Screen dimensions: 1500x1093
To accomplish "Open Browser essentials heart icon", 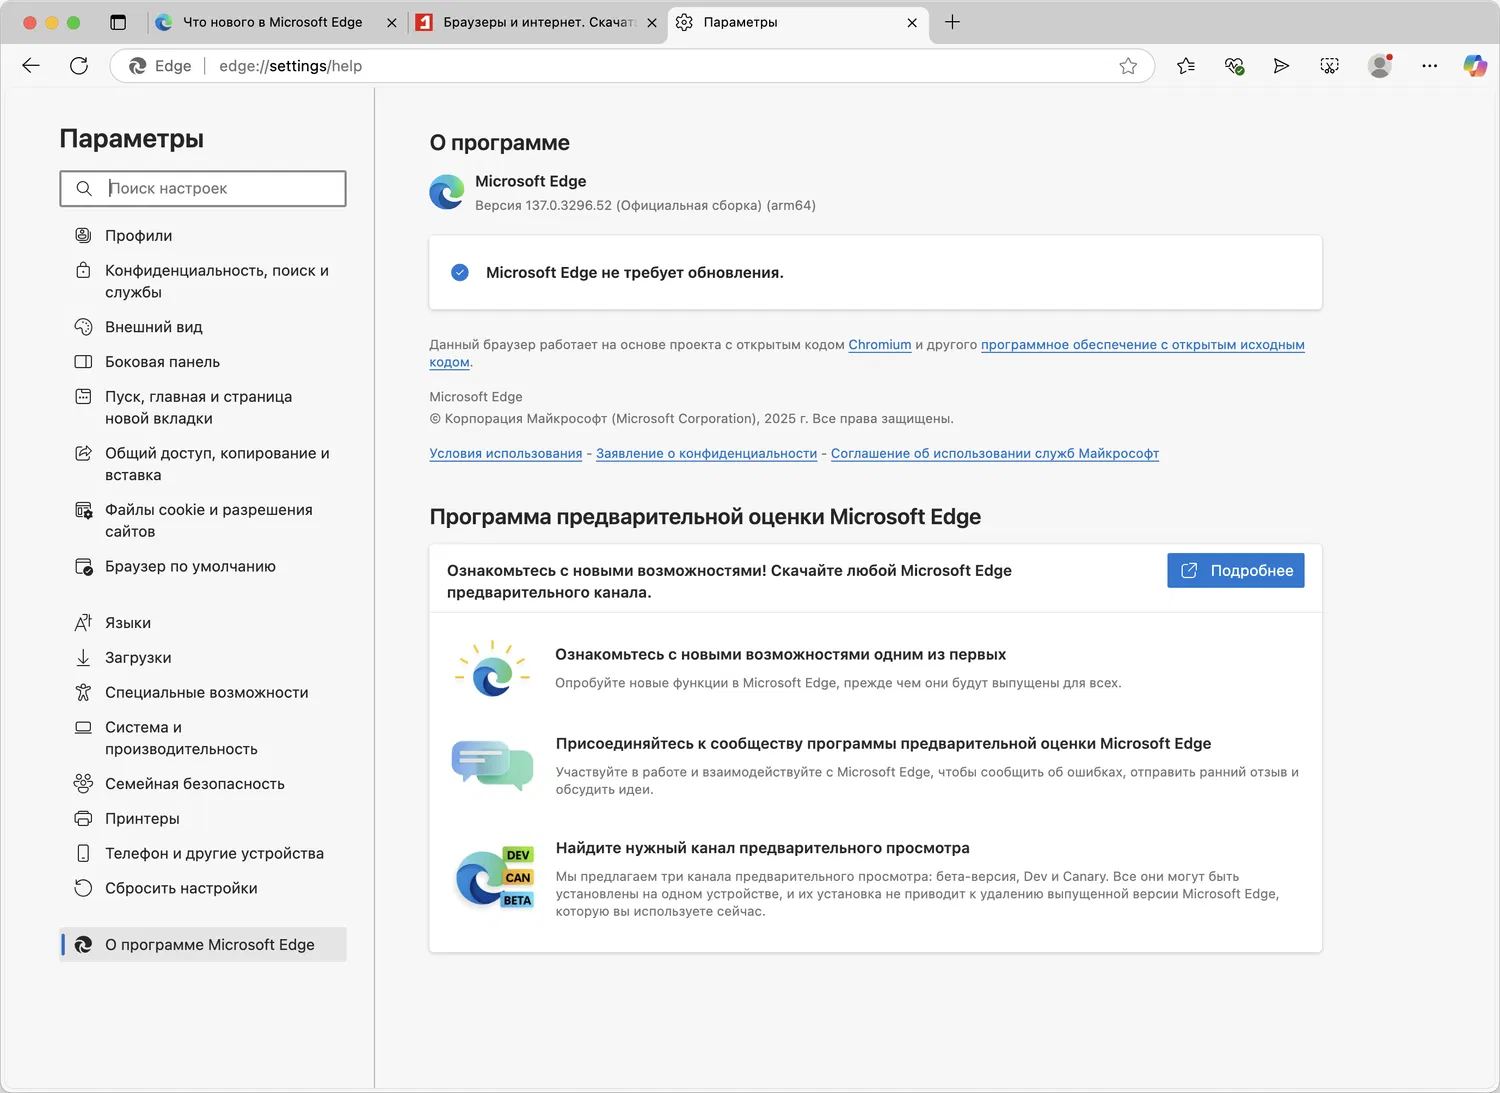I will [x=1234, y=66].
